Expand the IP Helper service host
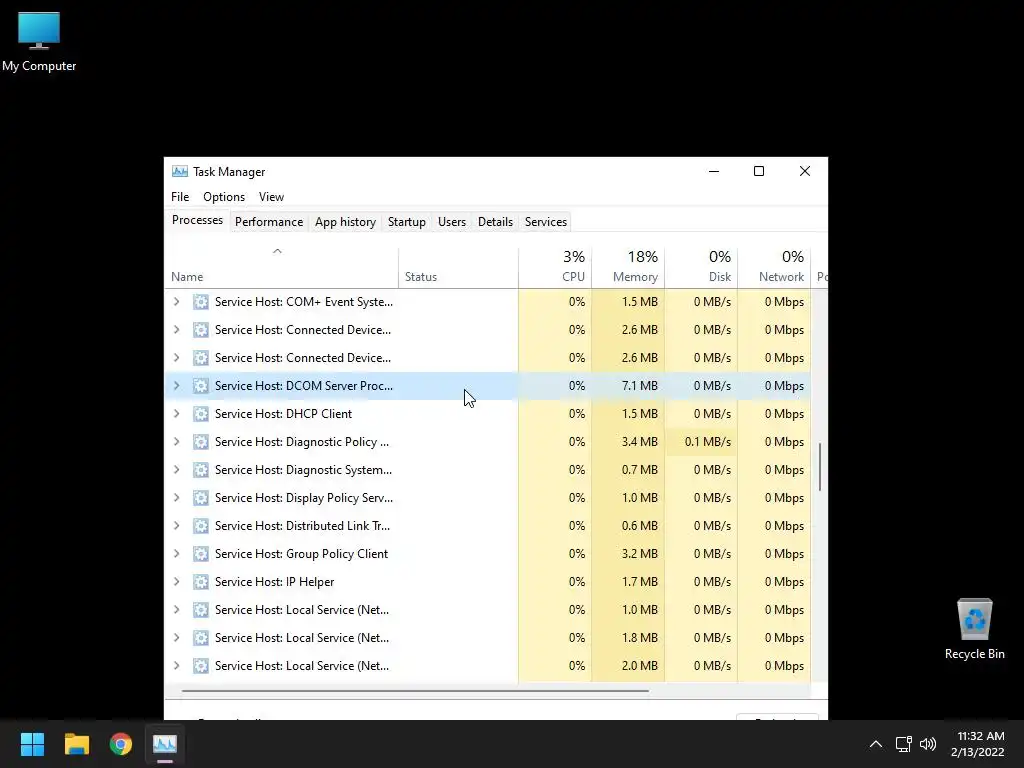Screen dimensions: 1024x768 [x=176, y=582]
